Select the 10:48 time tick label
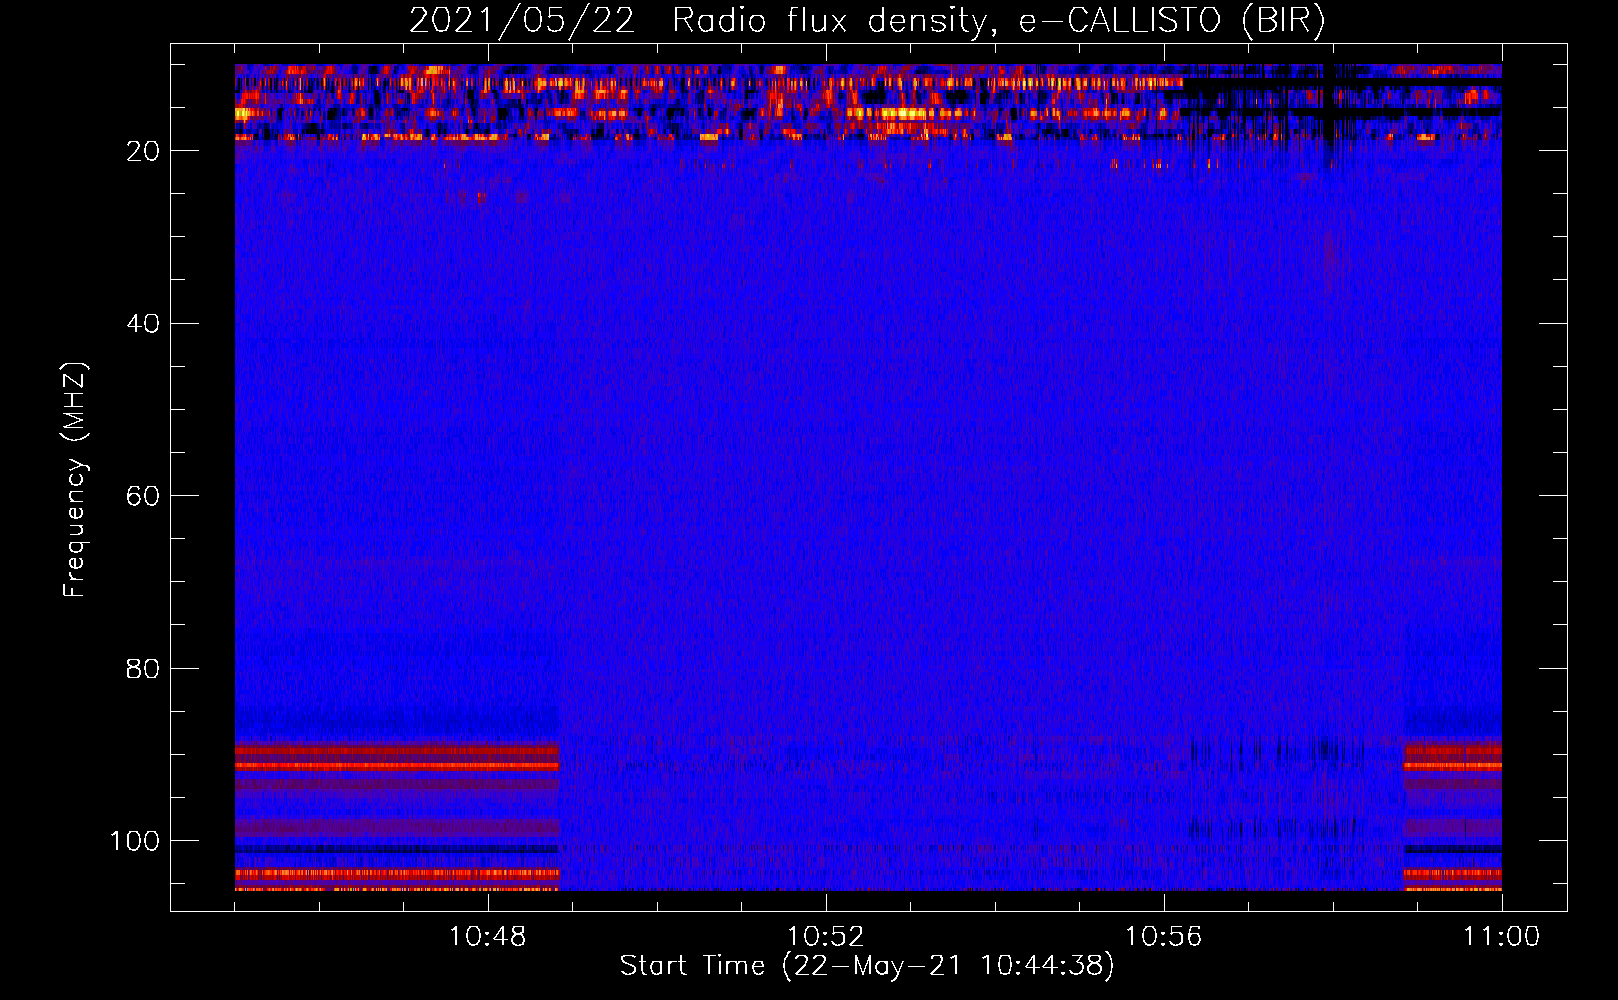Viewport: 1618px width, 1000px height. pyautogui.click(x=488, y=937)
